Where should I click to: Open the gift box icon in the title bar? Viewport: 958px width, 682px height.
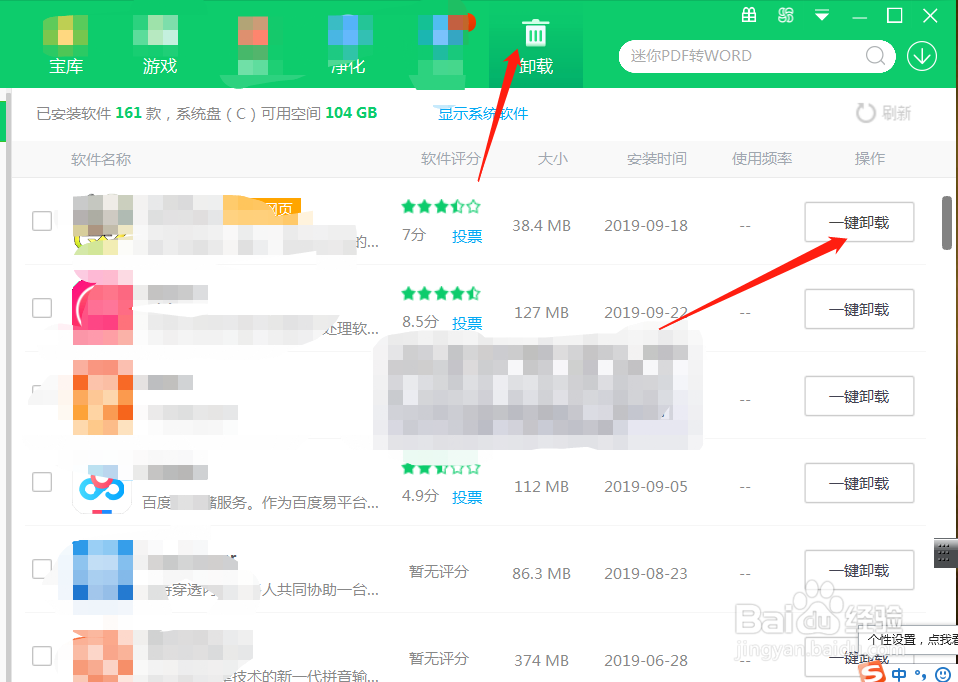[x=749, y=16]
